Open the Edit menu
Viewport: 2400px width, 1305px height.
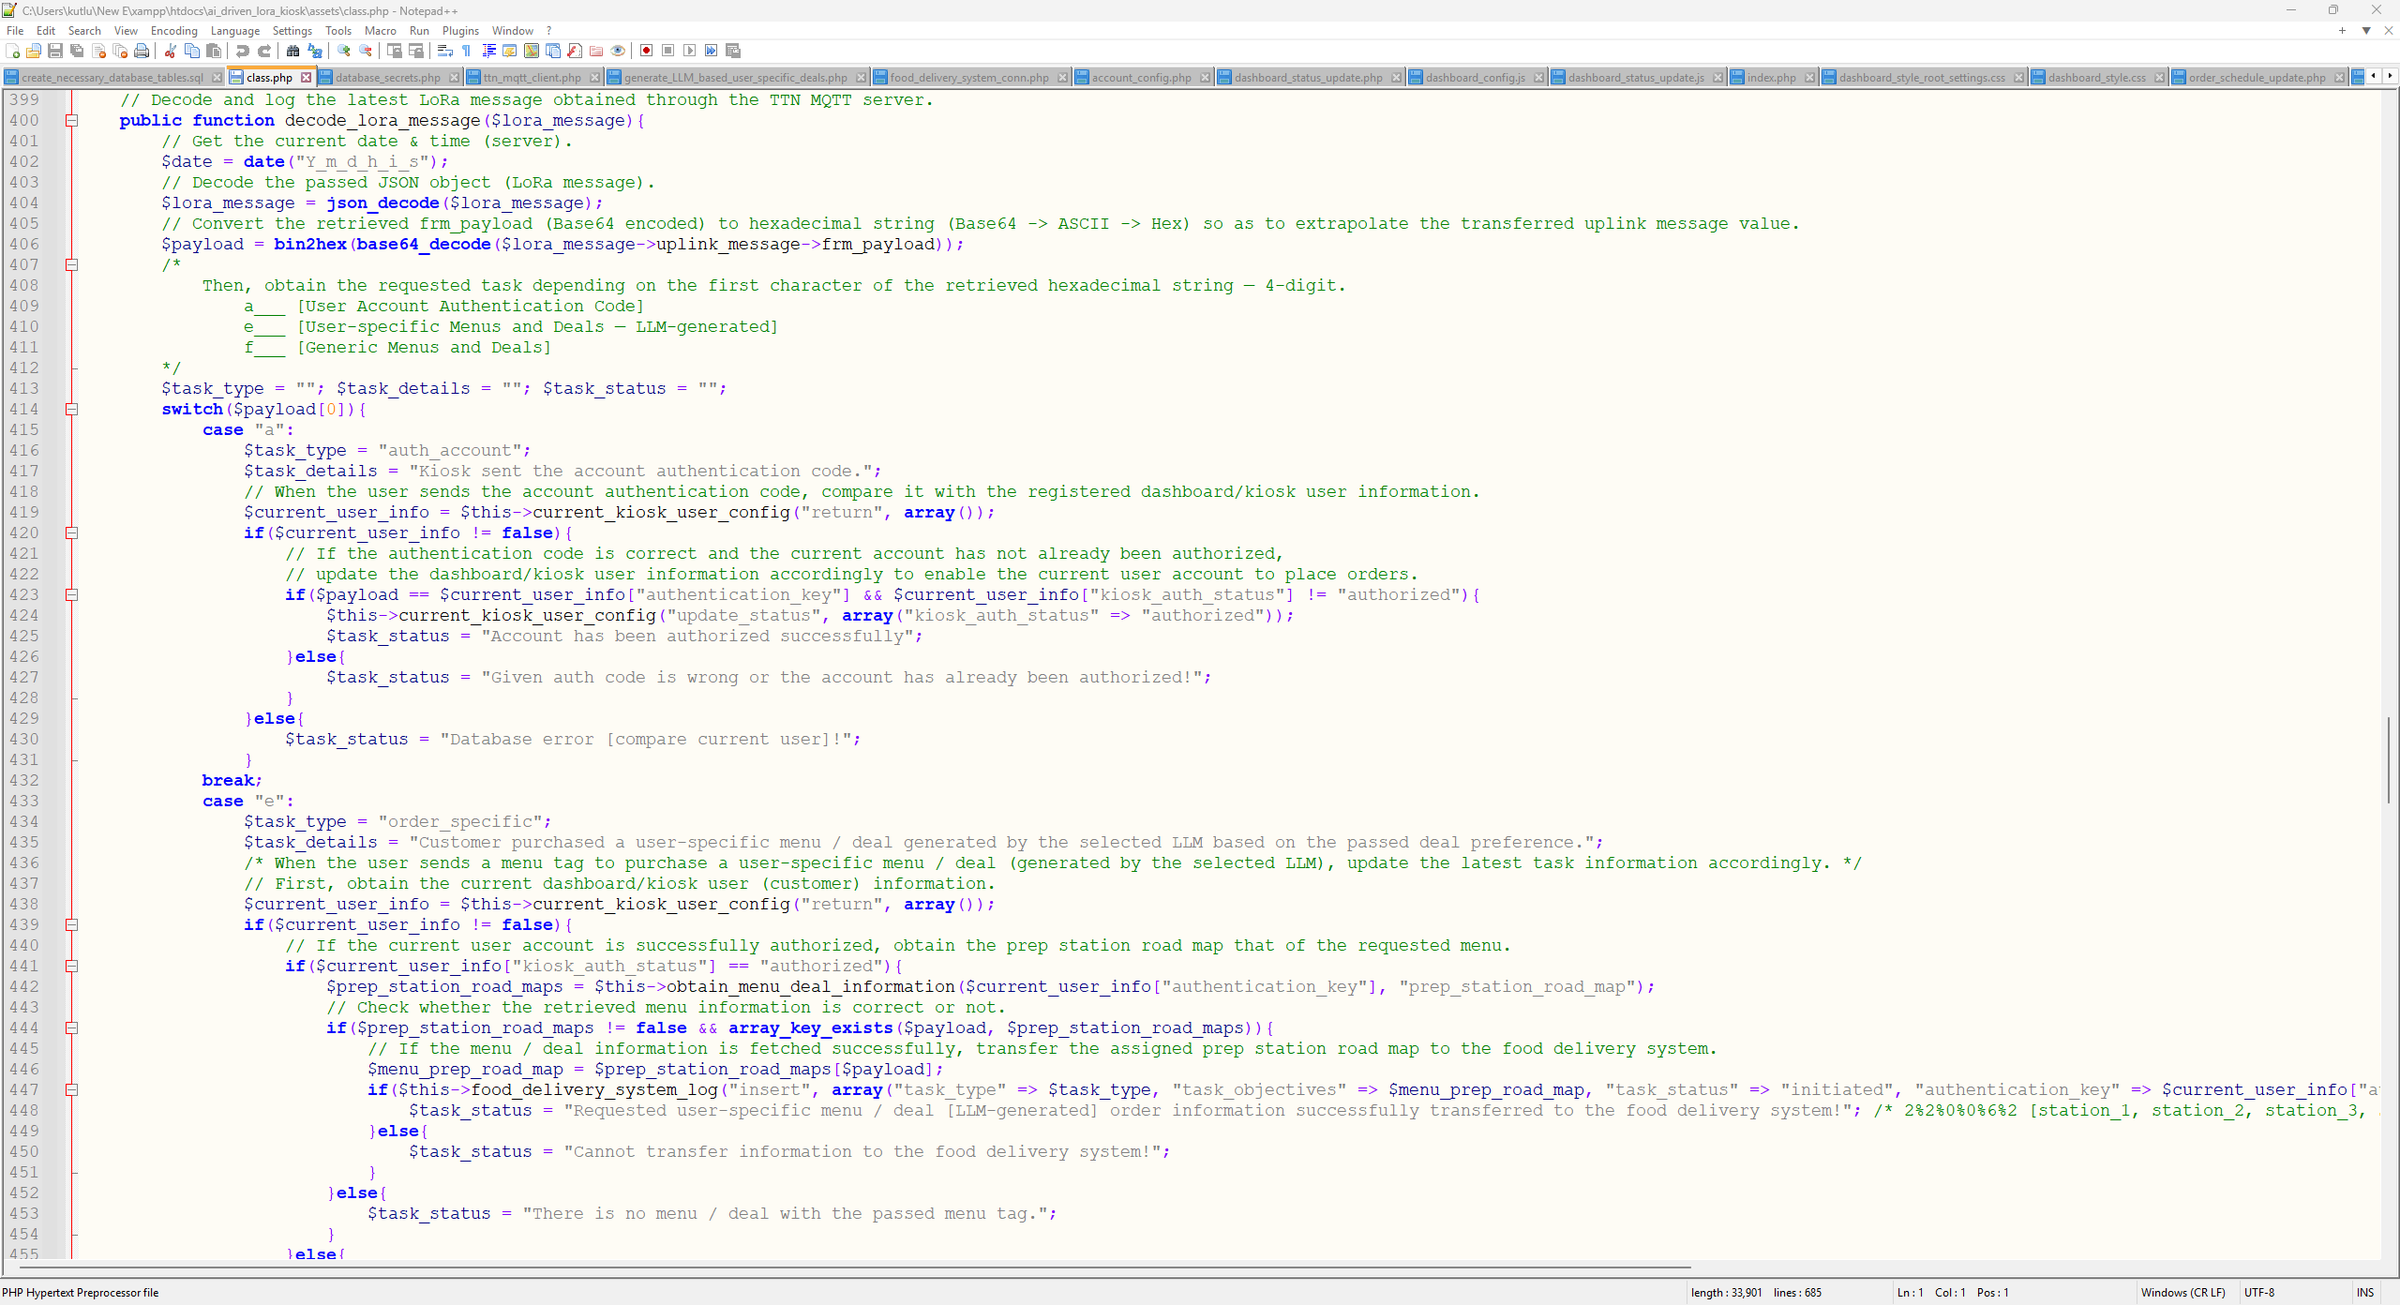[46, 31]
